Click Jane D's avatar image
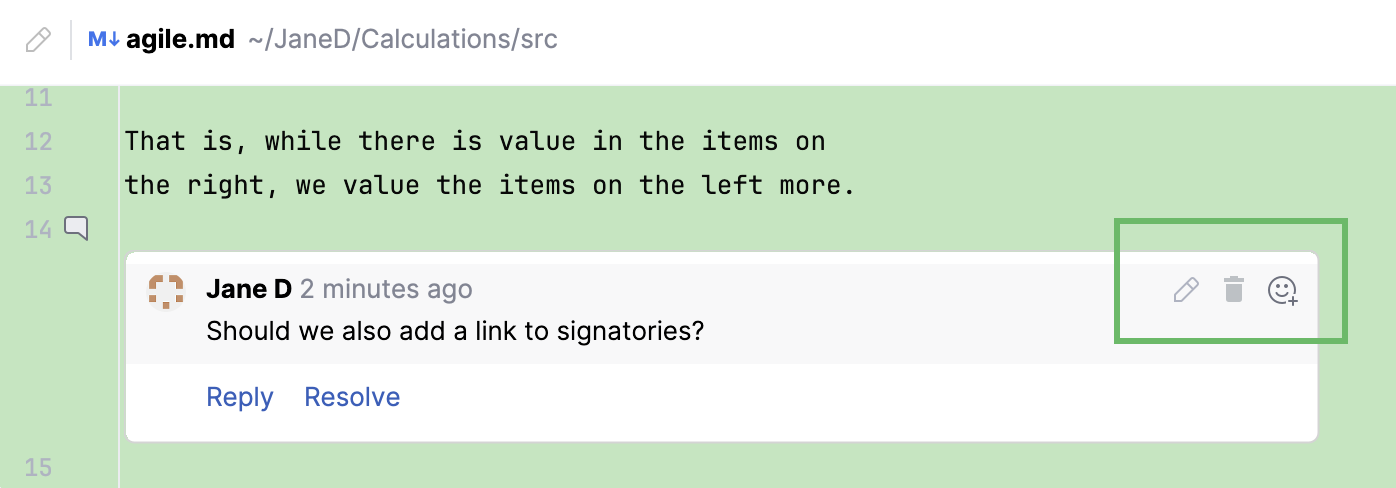Viewport: 1396px width, 488px height. 166,291
